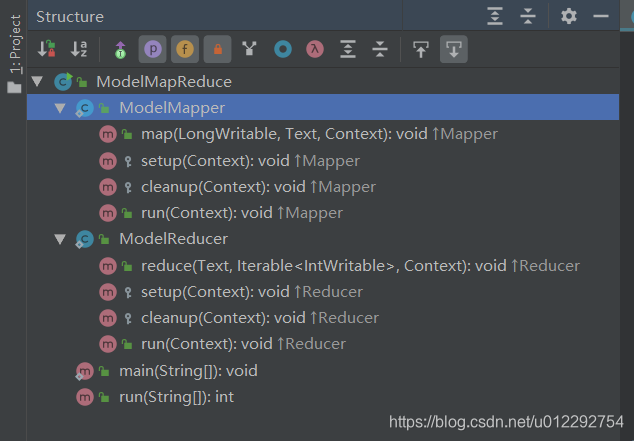
Task: Click method icon beside Mapper run(Context)
Action: coord(108,213)
